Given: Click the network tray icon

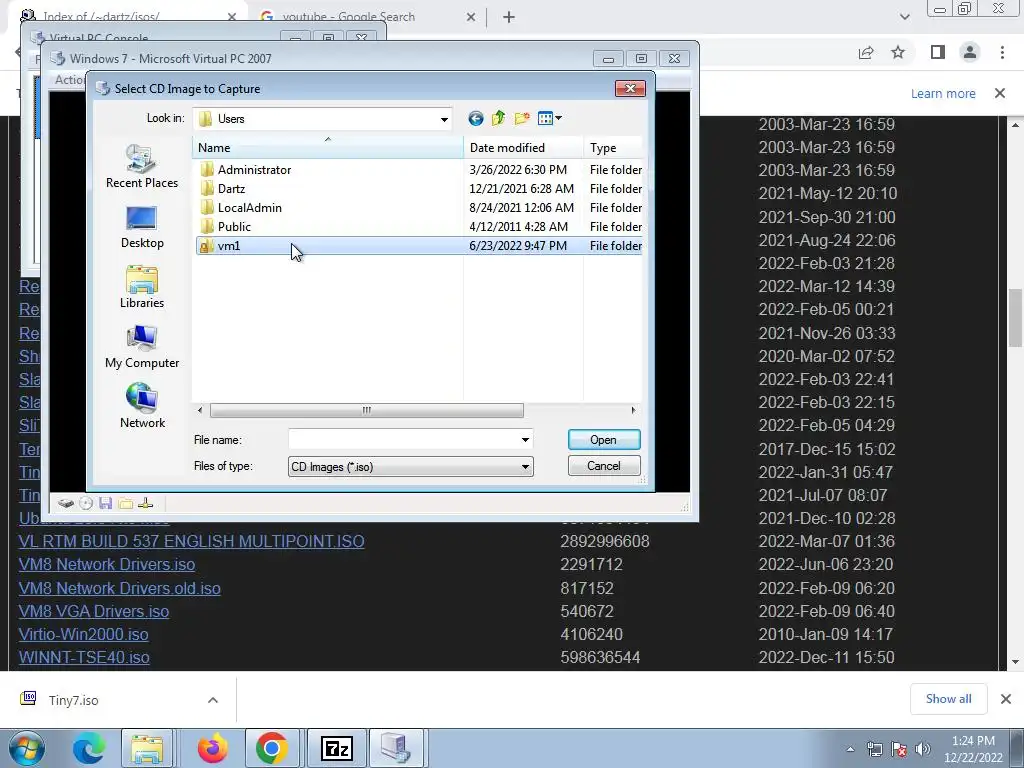Looking at the screenshot, I should [x=874, y=750].
